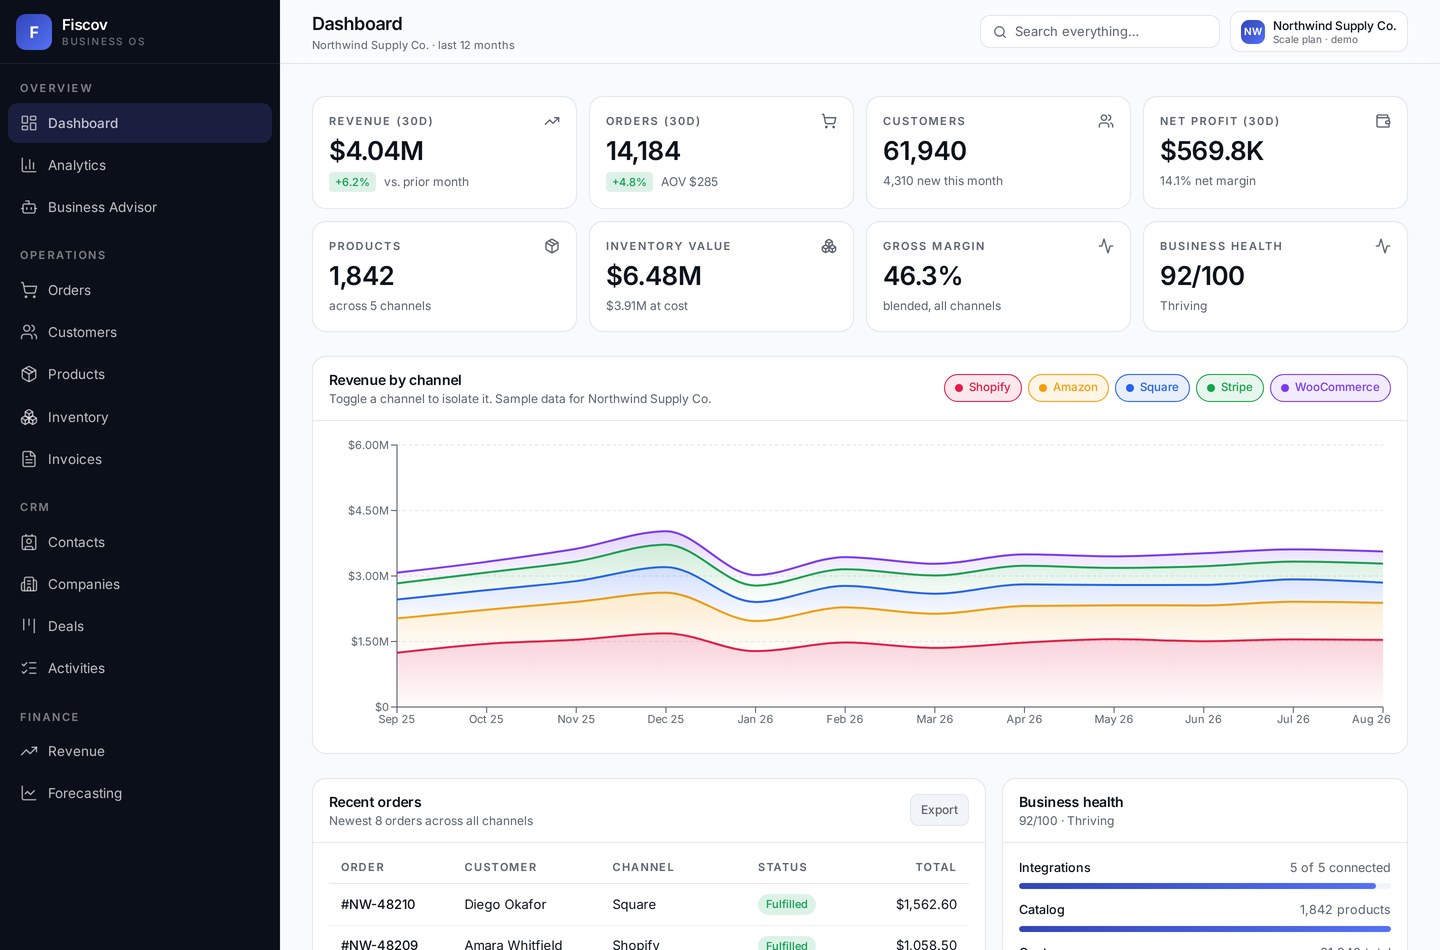Viewport: 1440px width, 950px height.
Task: Navigate to Orders in sidebar
Action: tap(140, 290)
